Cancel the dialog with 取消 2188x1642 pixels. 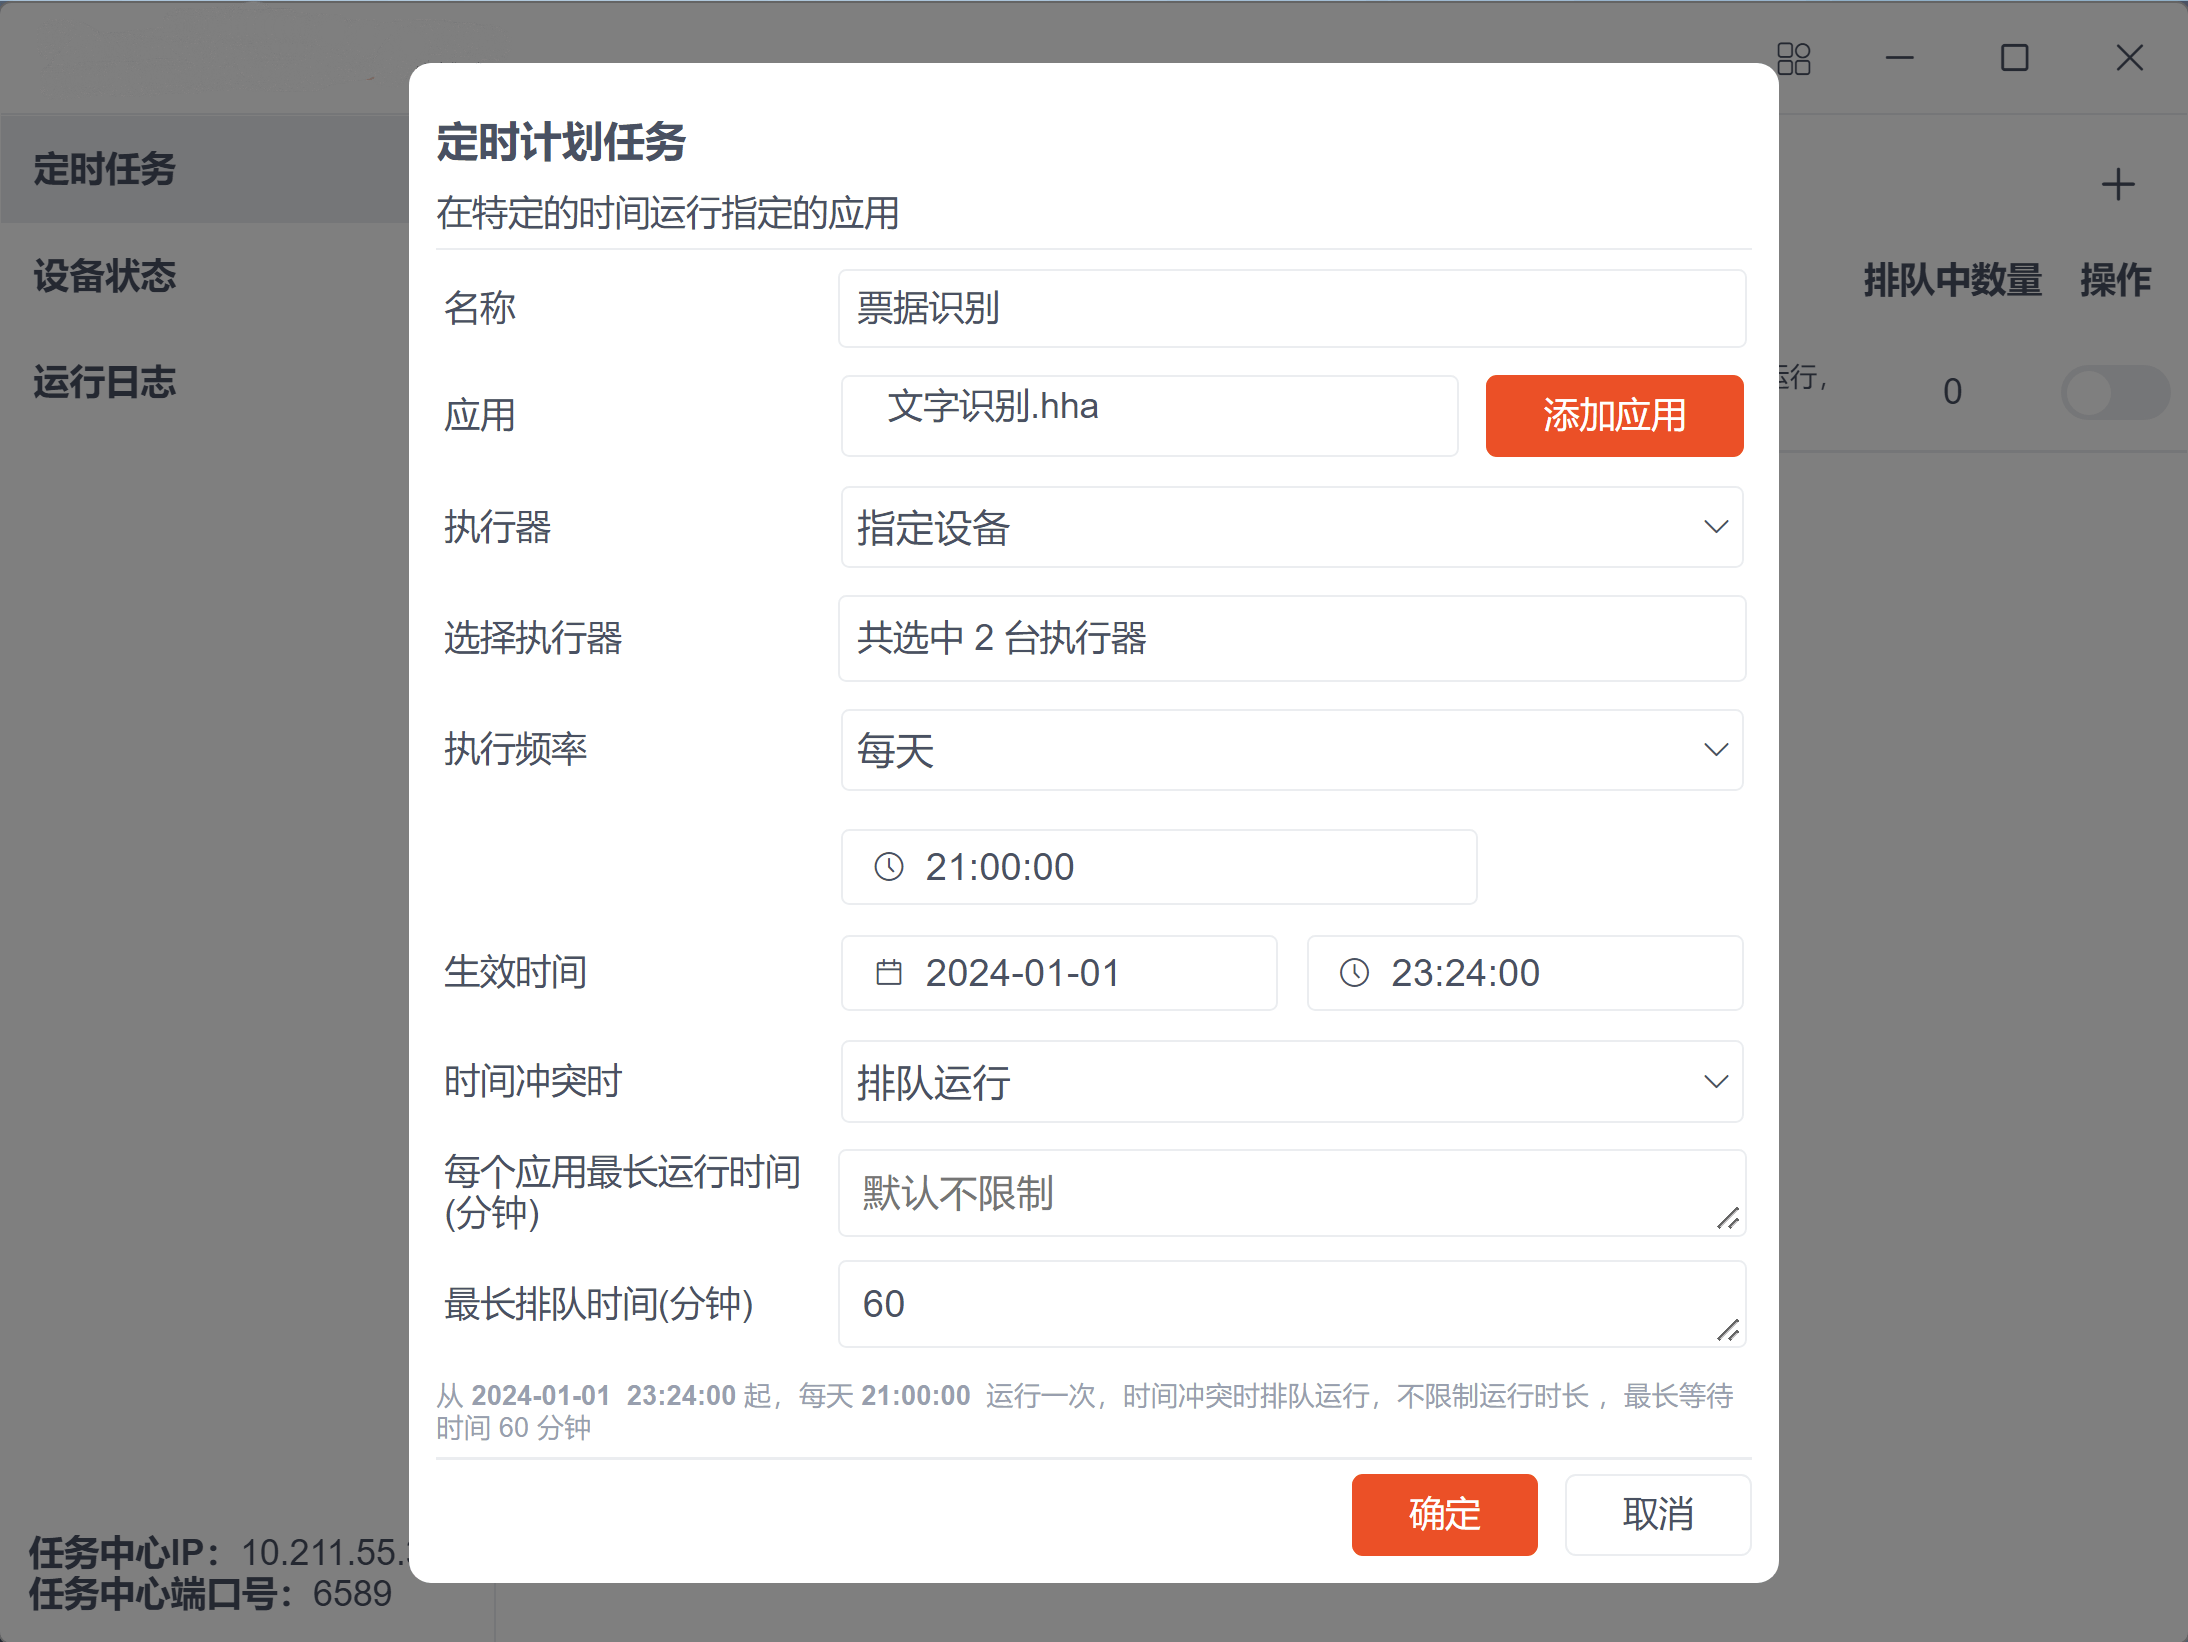(1657, 1514)
